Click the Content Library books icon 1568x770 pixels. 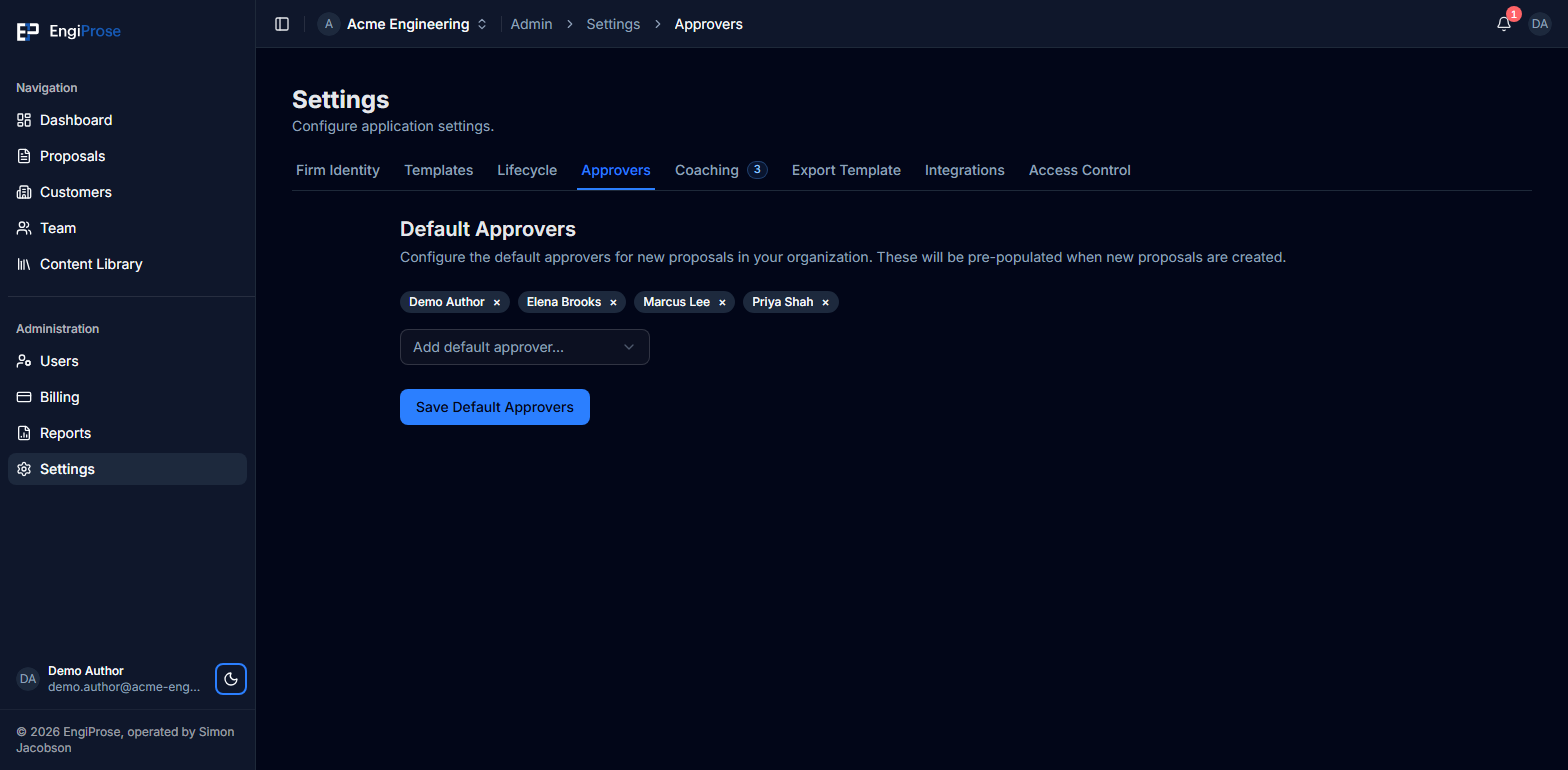24,264
